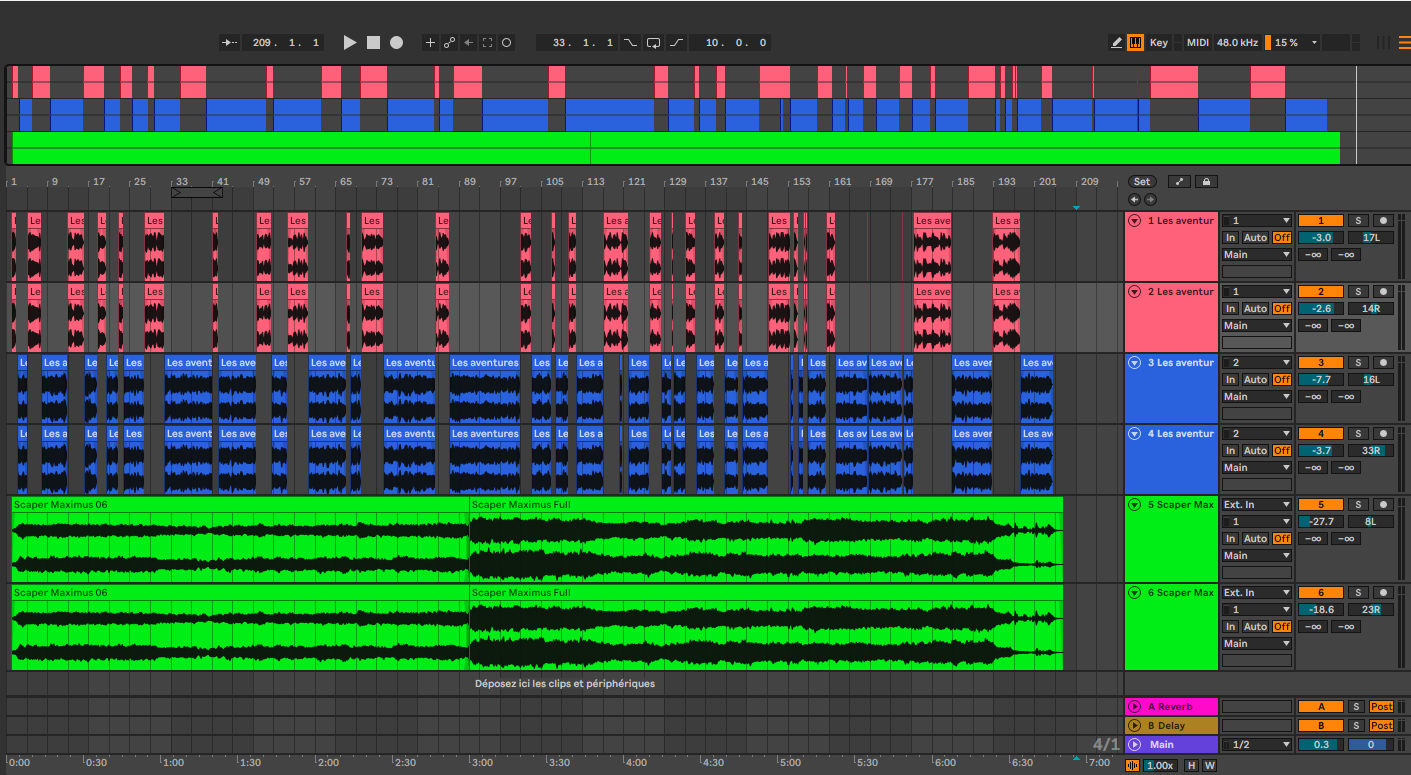Collapse track 4 Les aventur
Screen dimensions: 1411x775
[1135, 434]
